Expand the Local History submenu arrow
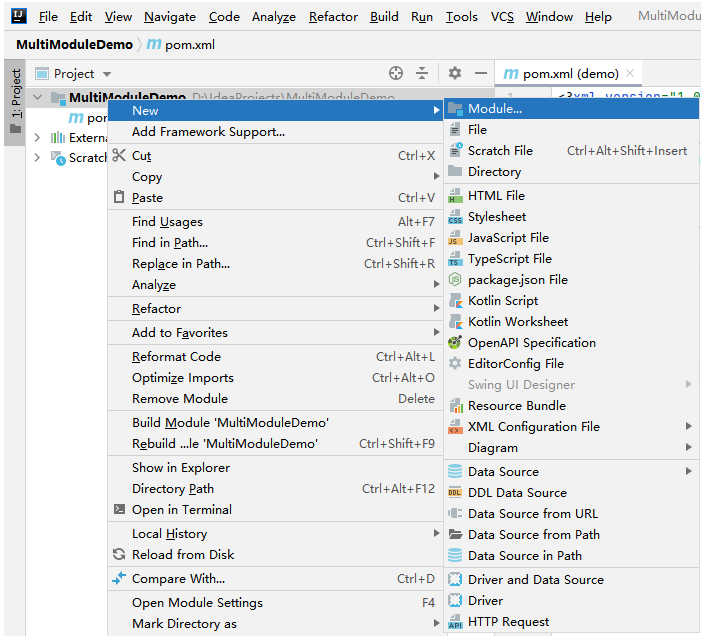This screenshot has height=636, width=701. [x=436, y=533]
